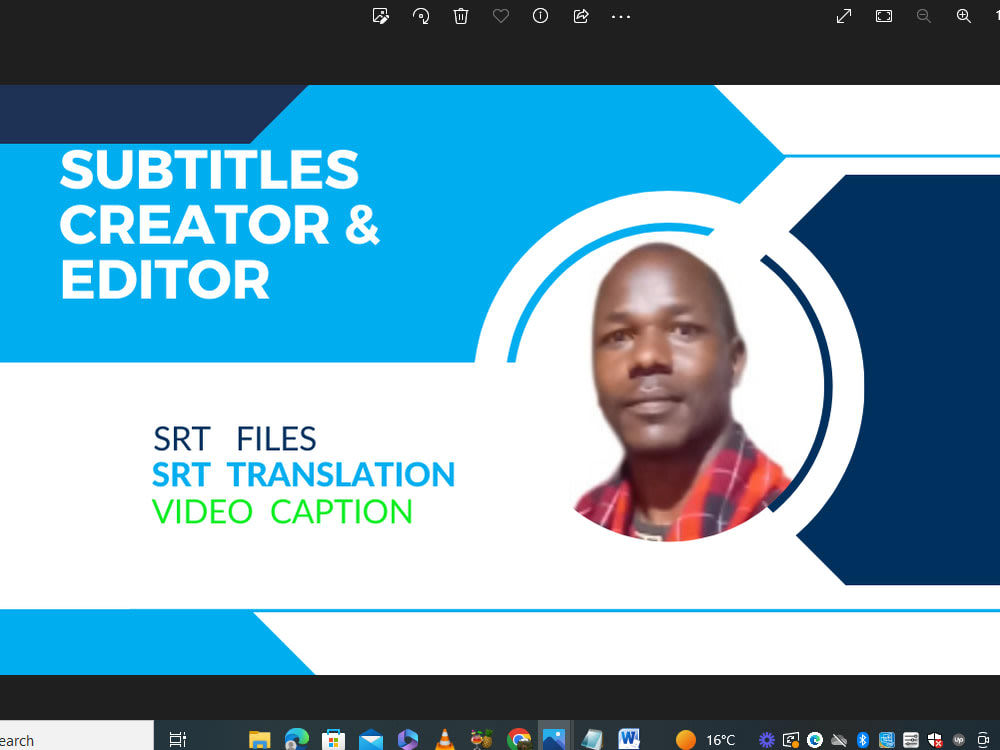Open Task View on taskbar

(177, 740)
